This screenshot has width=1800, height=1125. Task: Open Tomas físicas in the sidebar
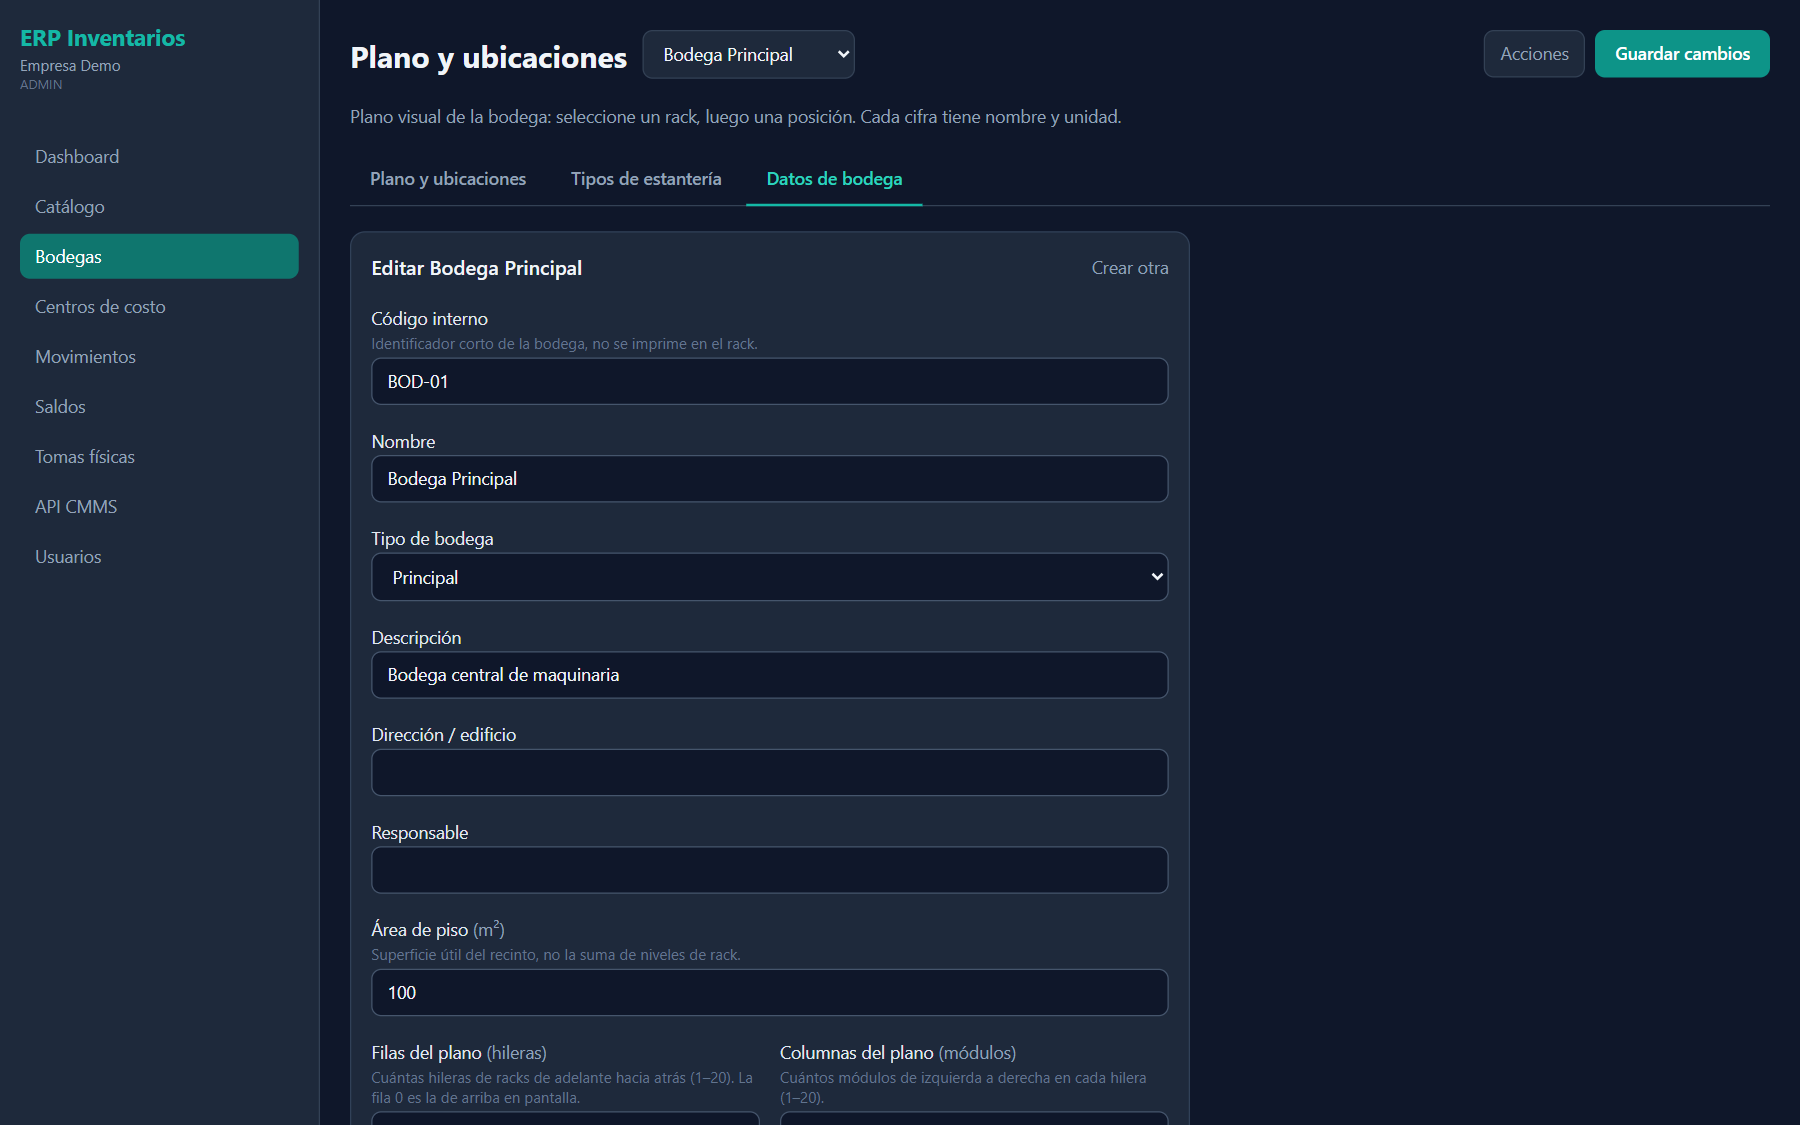coord(159,457)
